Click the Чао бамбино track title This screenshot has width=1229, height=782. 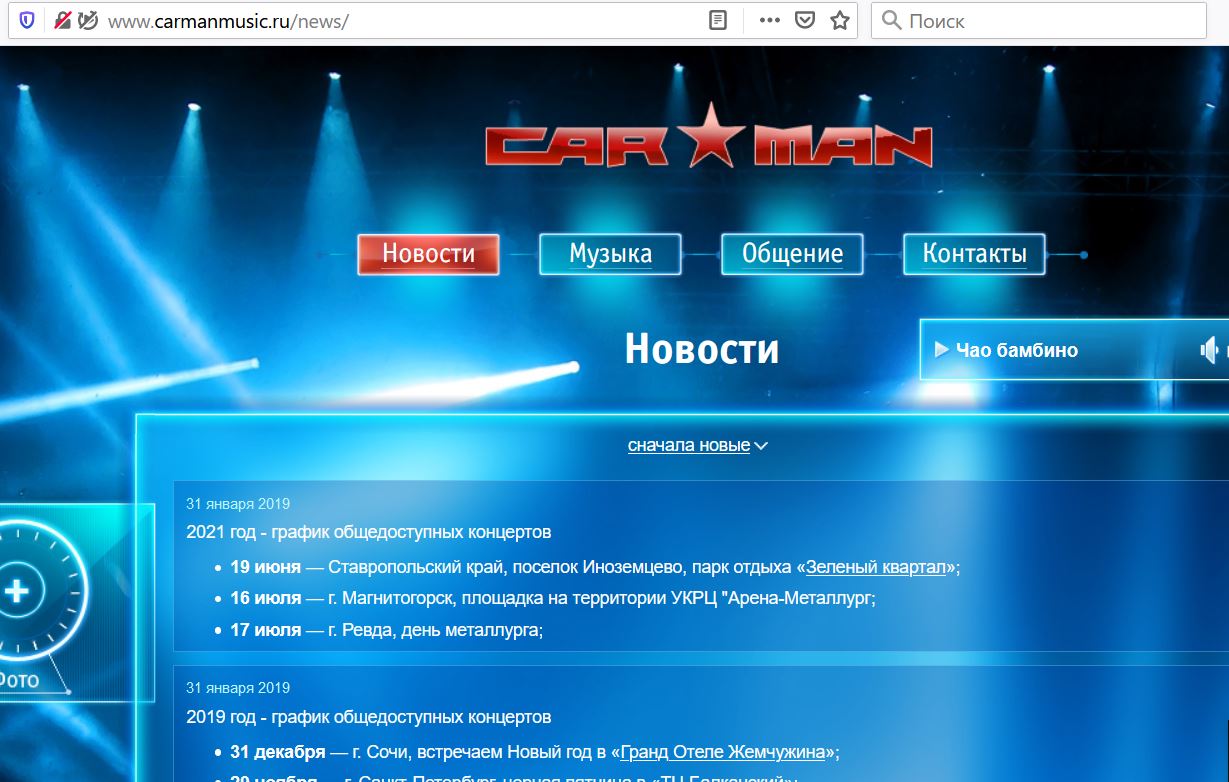[x=1017, y=350]
